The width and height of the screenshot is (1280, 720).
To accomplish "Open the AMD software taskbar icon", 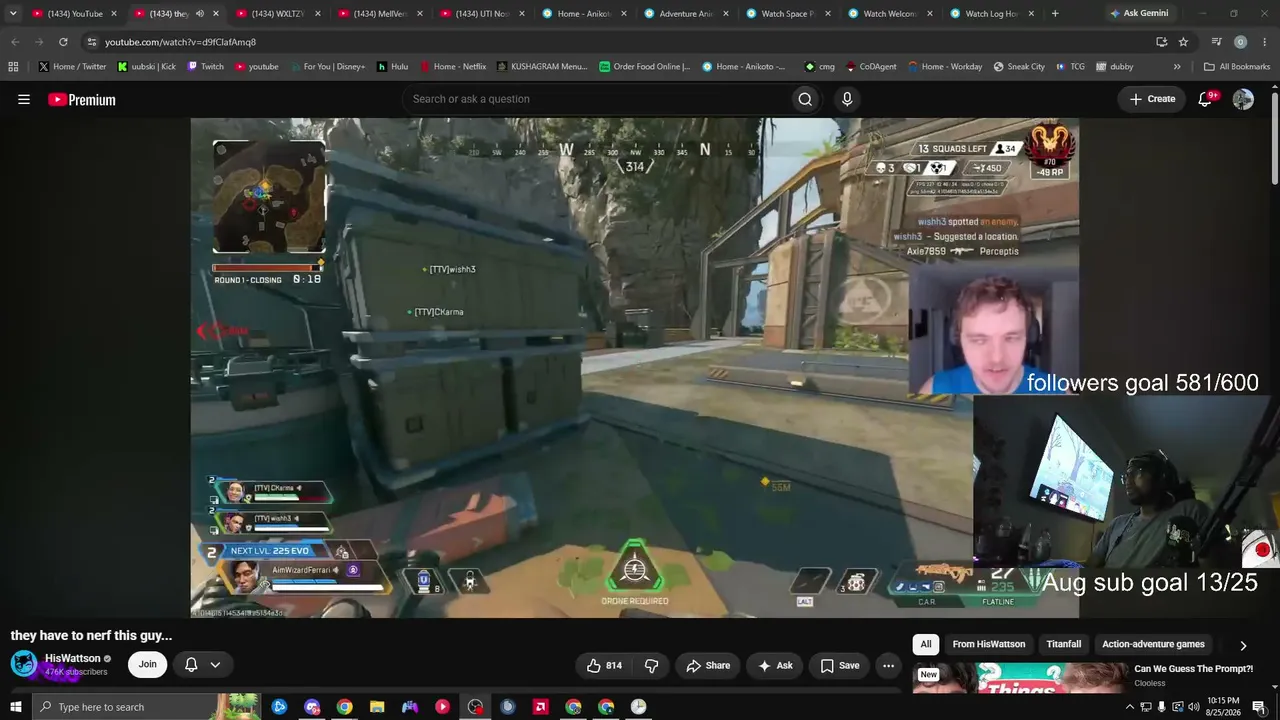I will coord(541,707).
